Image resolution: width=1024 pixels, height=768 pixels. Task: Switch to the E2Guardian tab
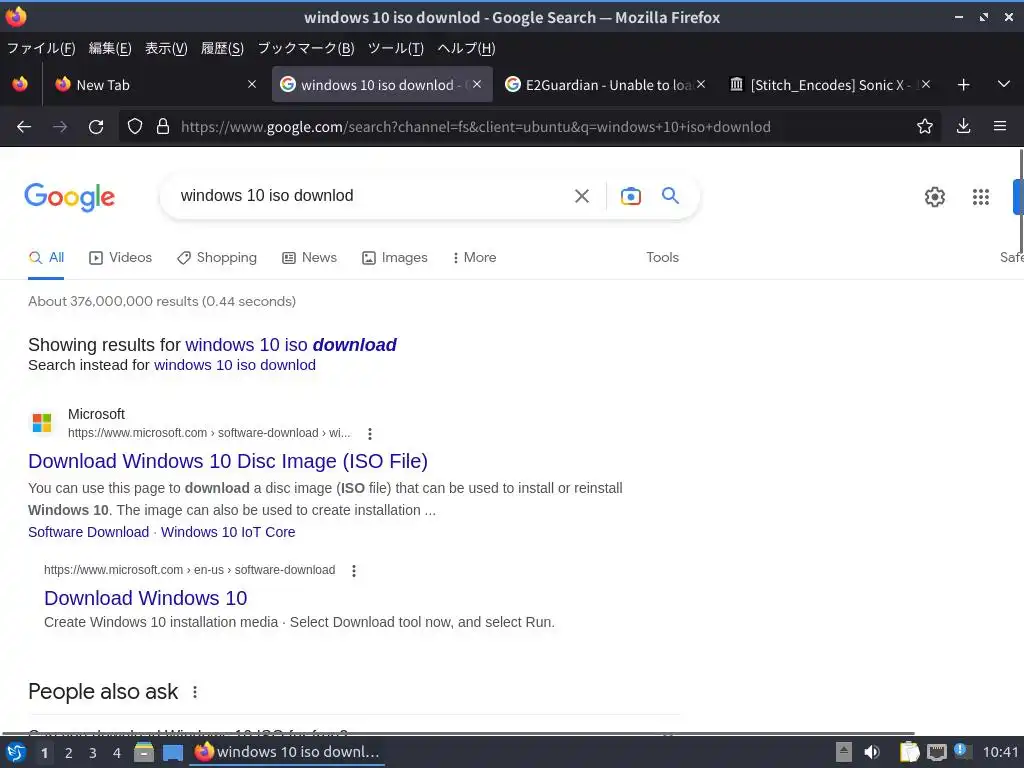pyautogui.click(x=605, y=85)
